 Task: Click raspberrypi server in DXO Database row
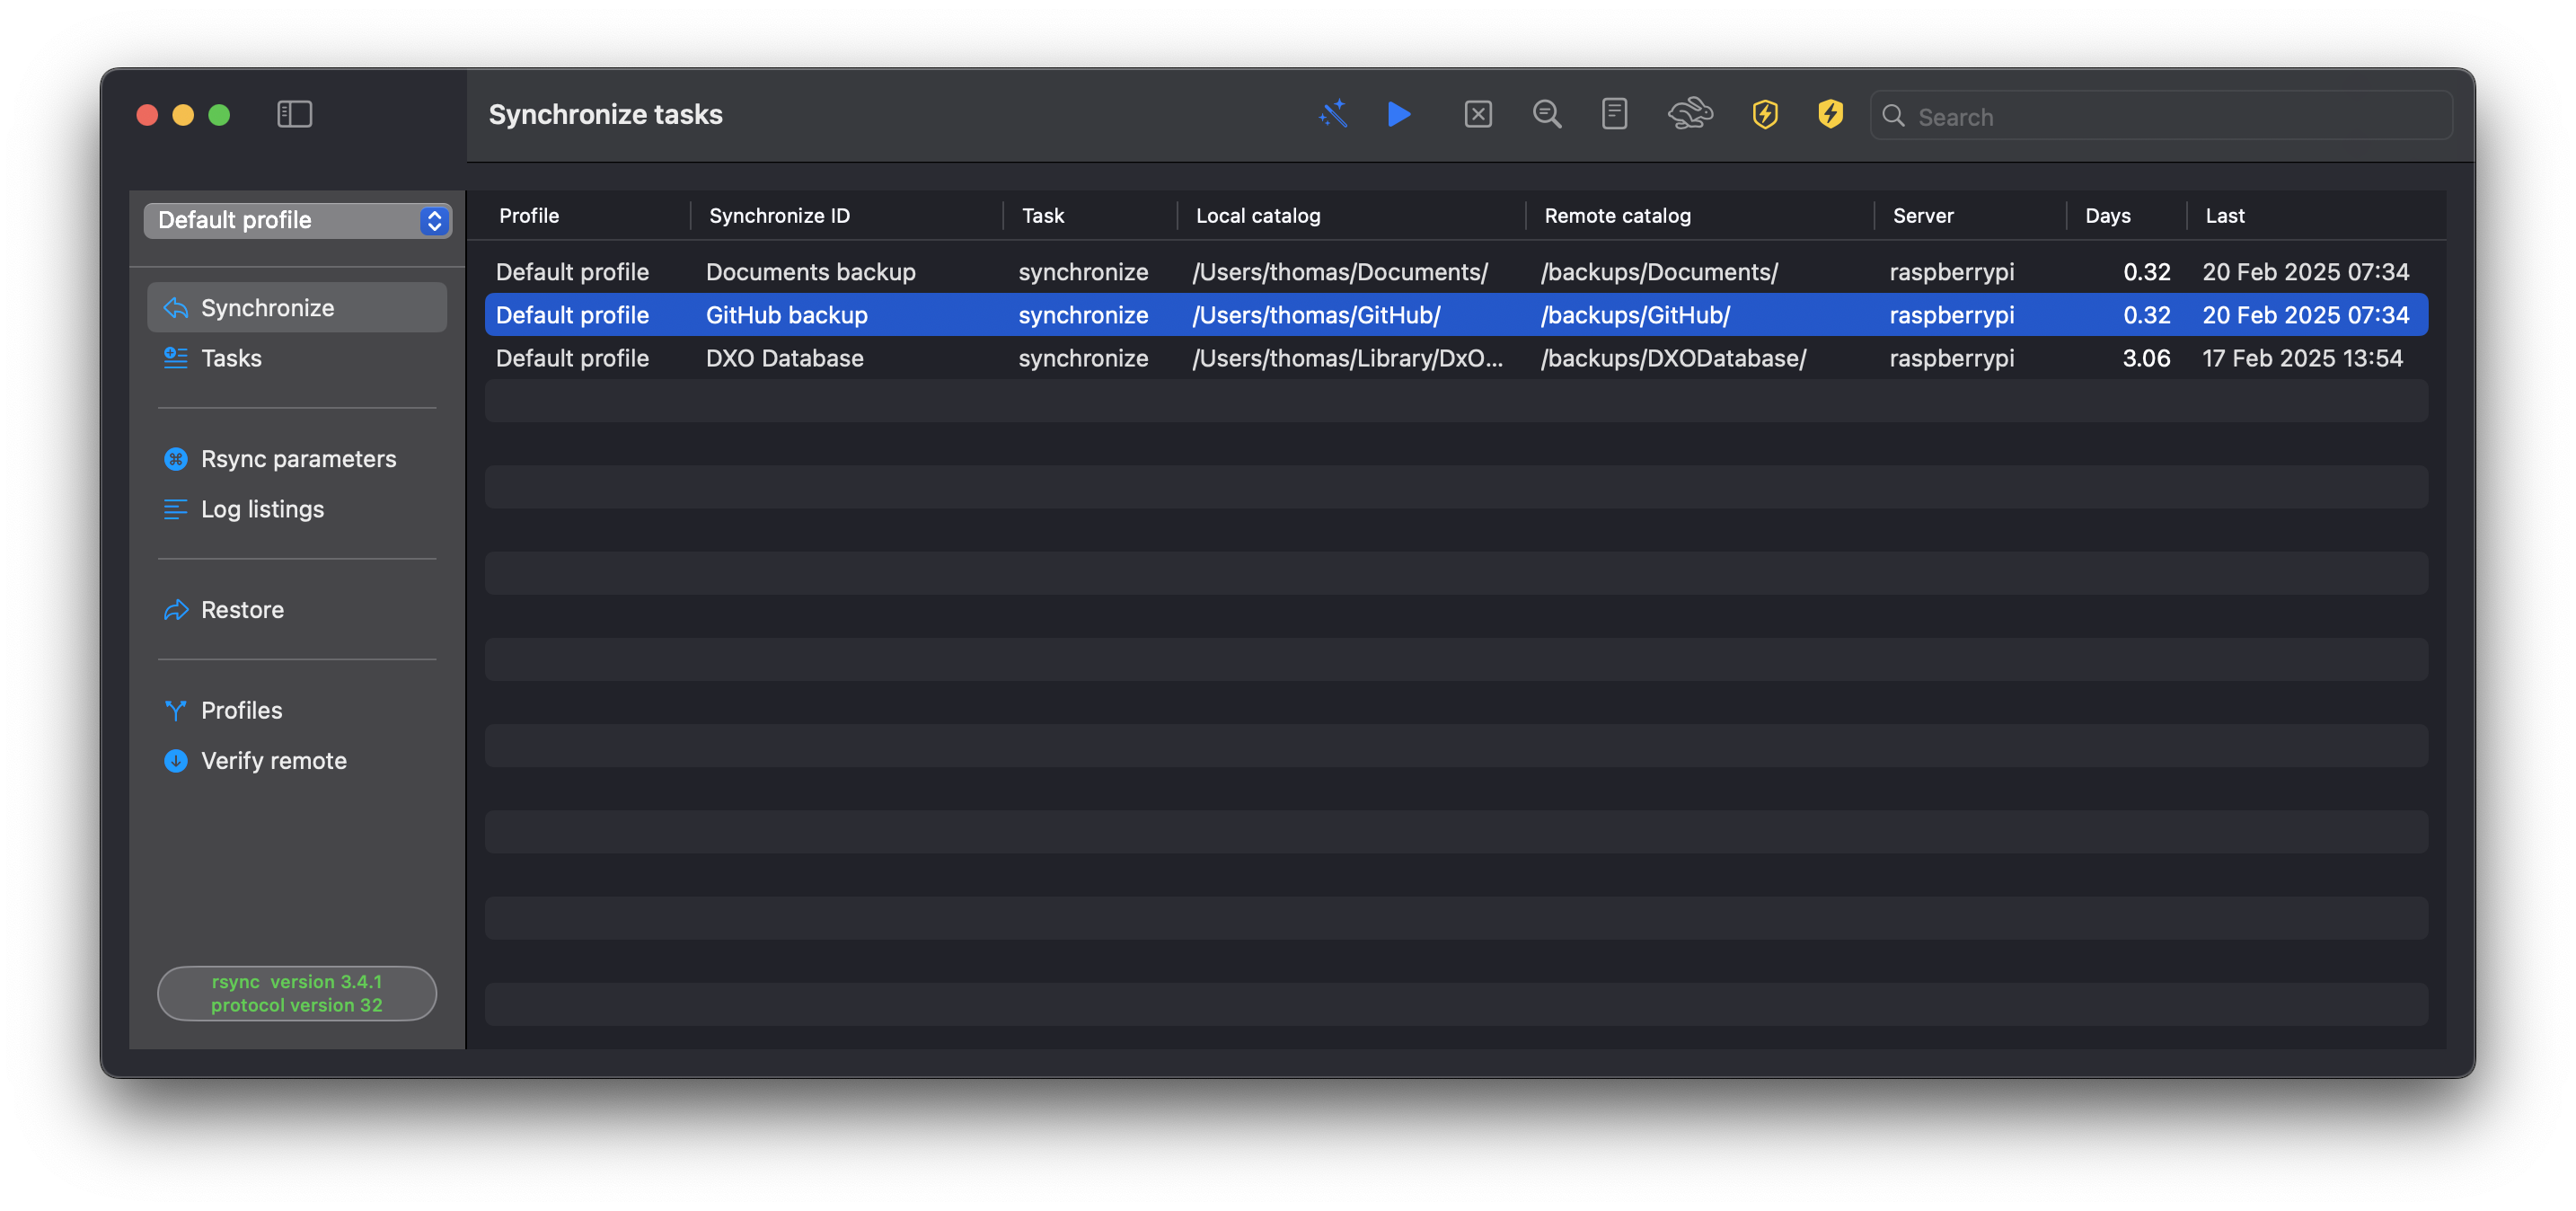click(1951, 358)
